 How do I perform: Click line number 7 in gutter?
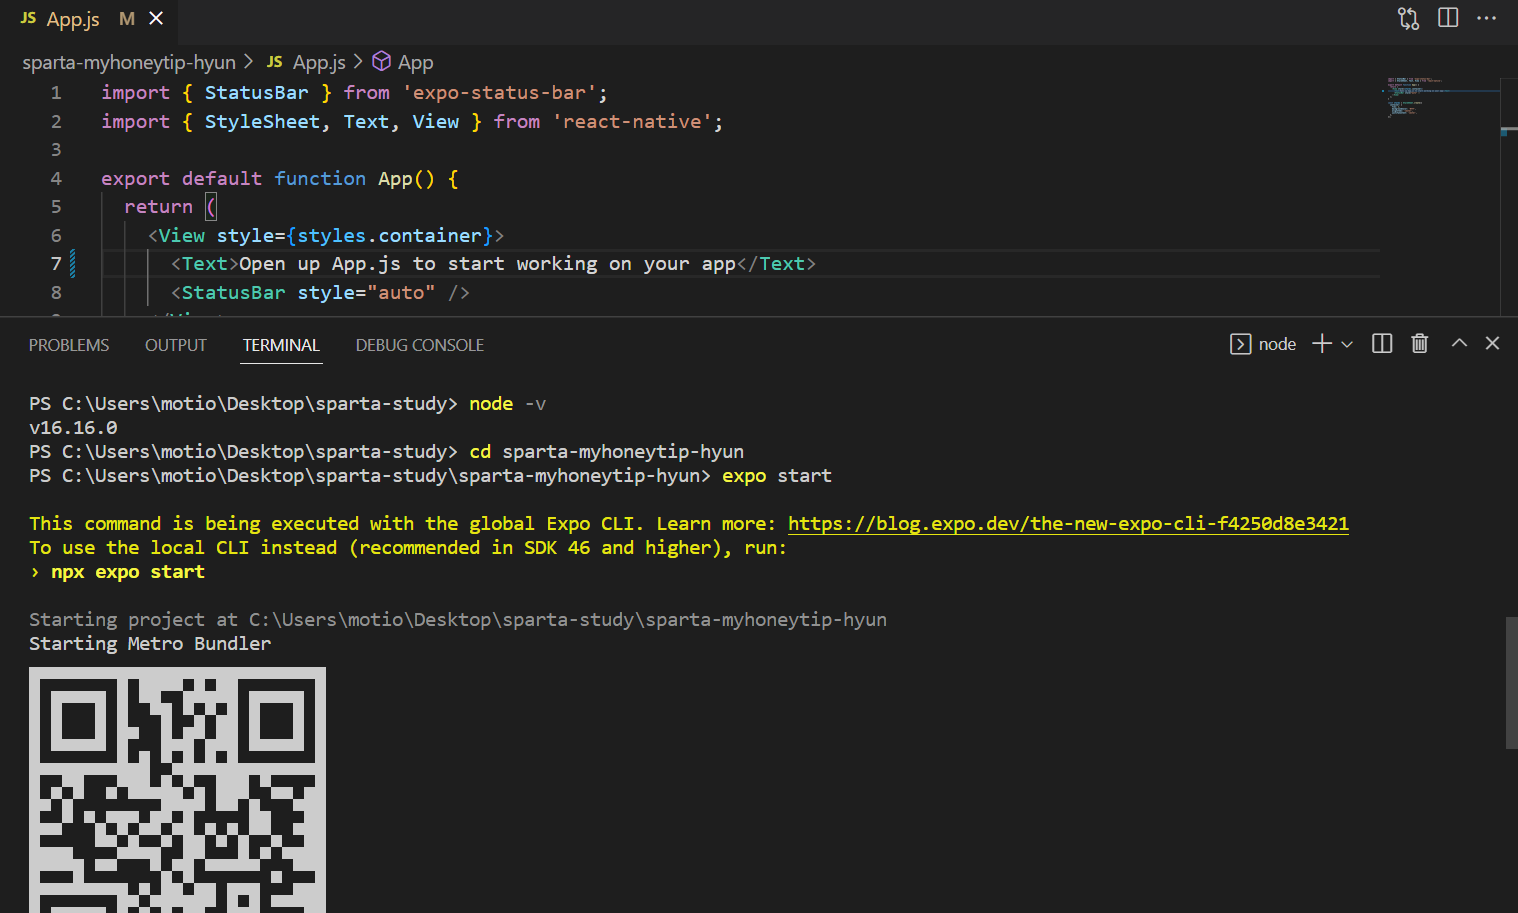(56, 264)
